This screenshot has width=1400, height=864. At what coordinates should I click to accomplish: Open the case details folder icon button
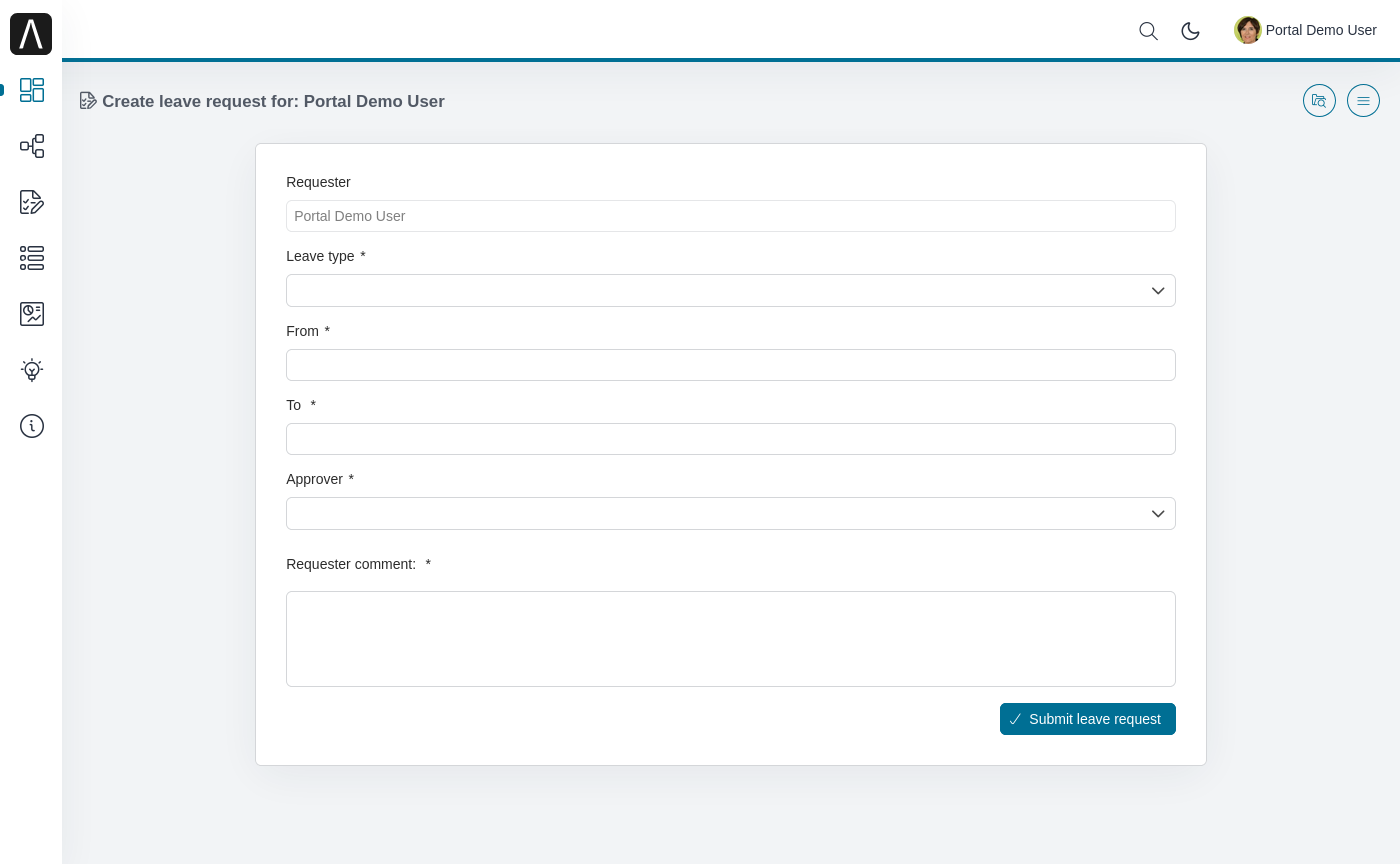pos(1319,101)
